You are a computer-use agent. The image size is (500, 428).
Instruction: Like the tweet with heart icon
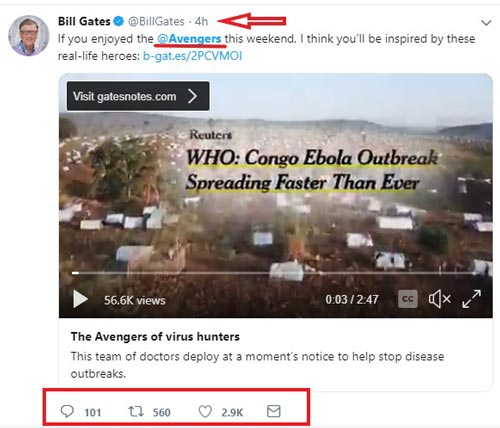(205, 411)
